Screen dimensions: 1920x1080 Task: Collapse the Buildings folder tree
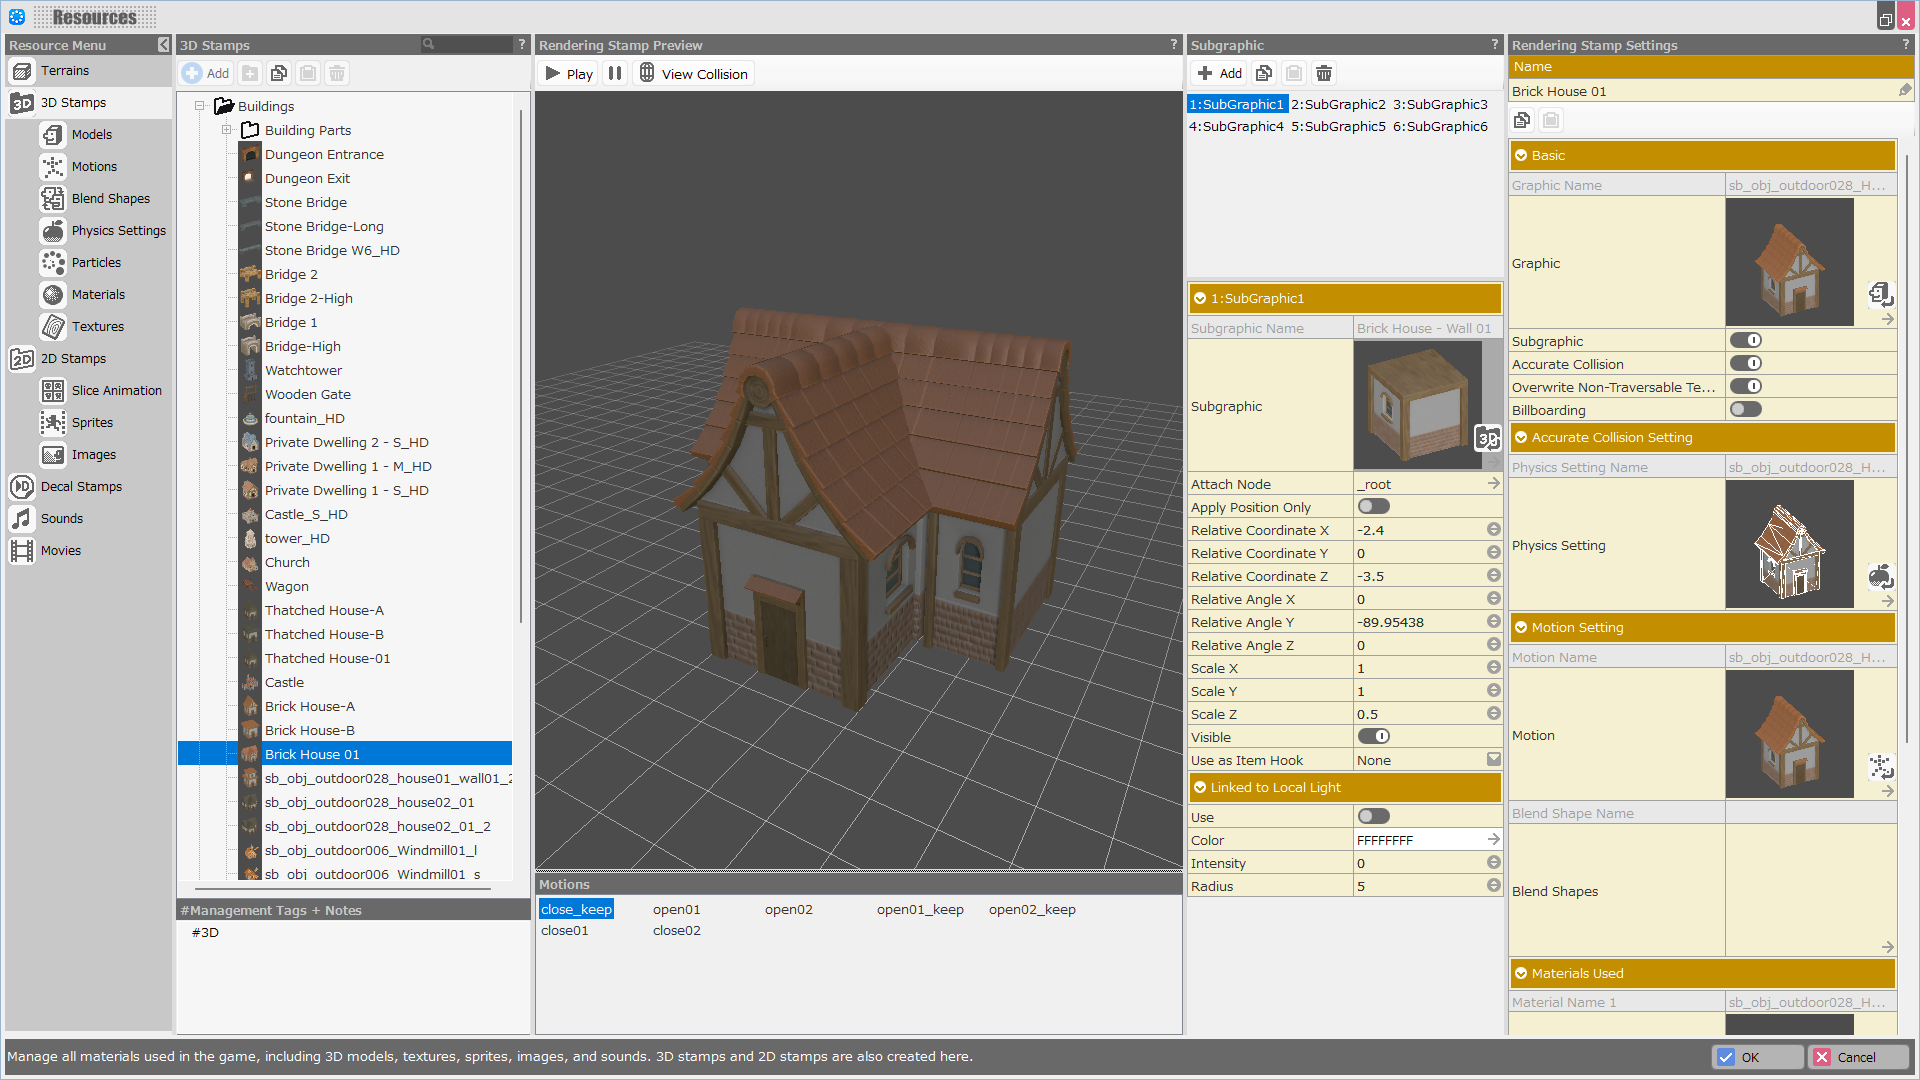[x=200, y=106]
